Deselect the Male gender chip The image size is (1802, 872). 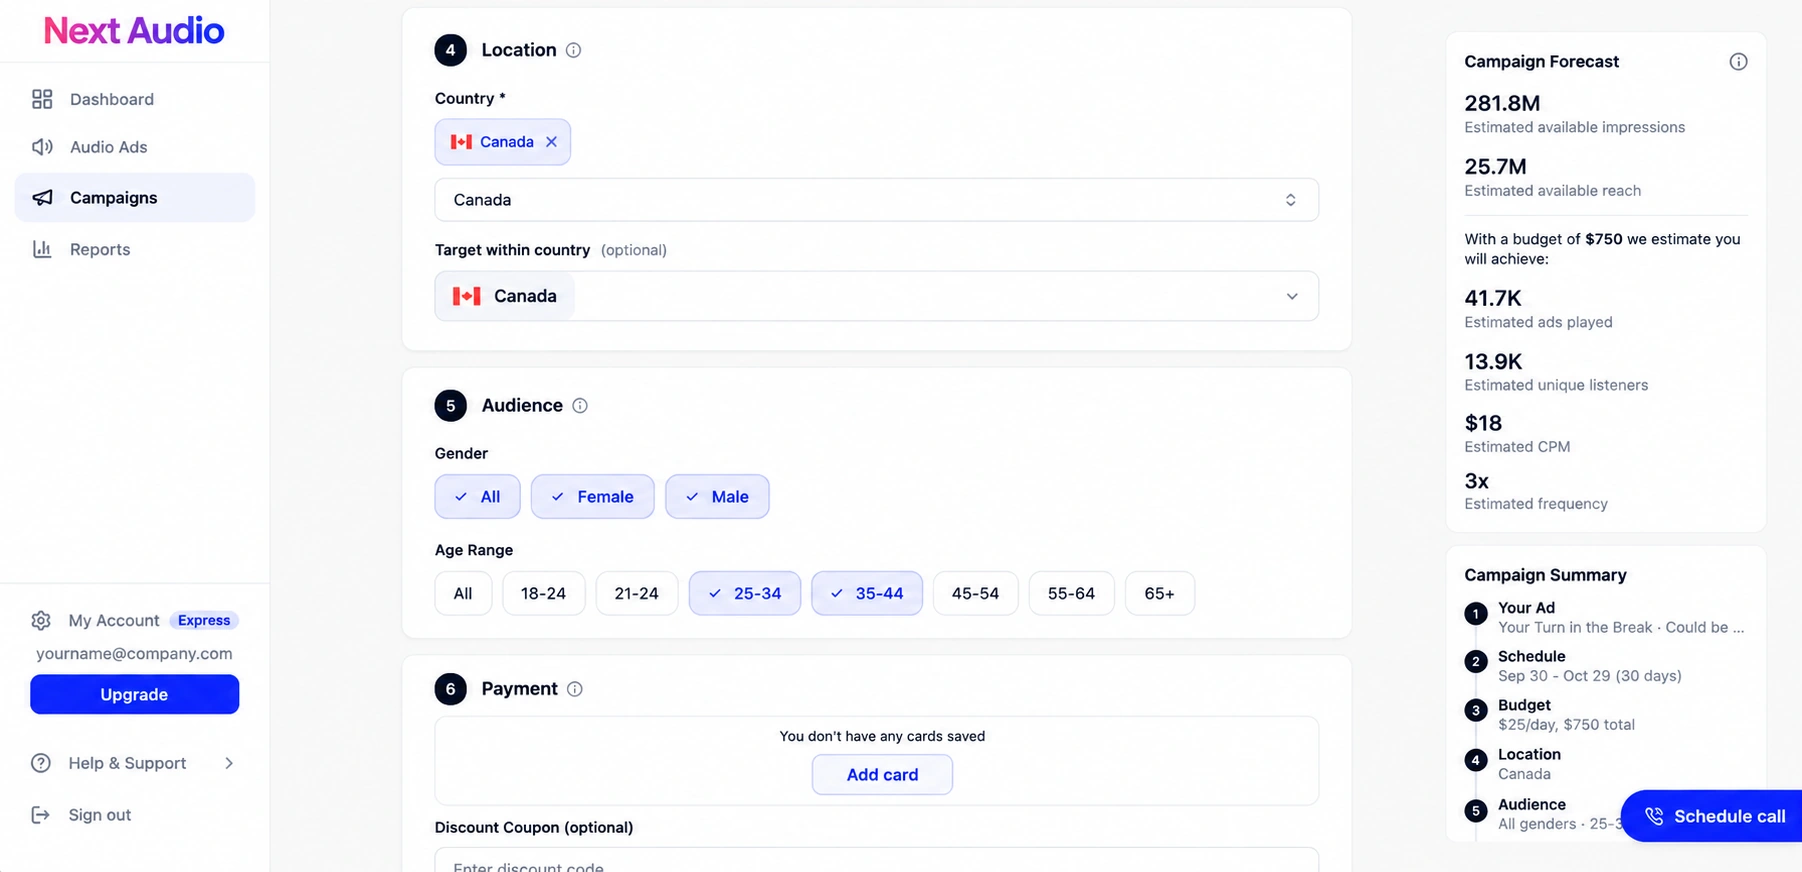pos(717,496)
